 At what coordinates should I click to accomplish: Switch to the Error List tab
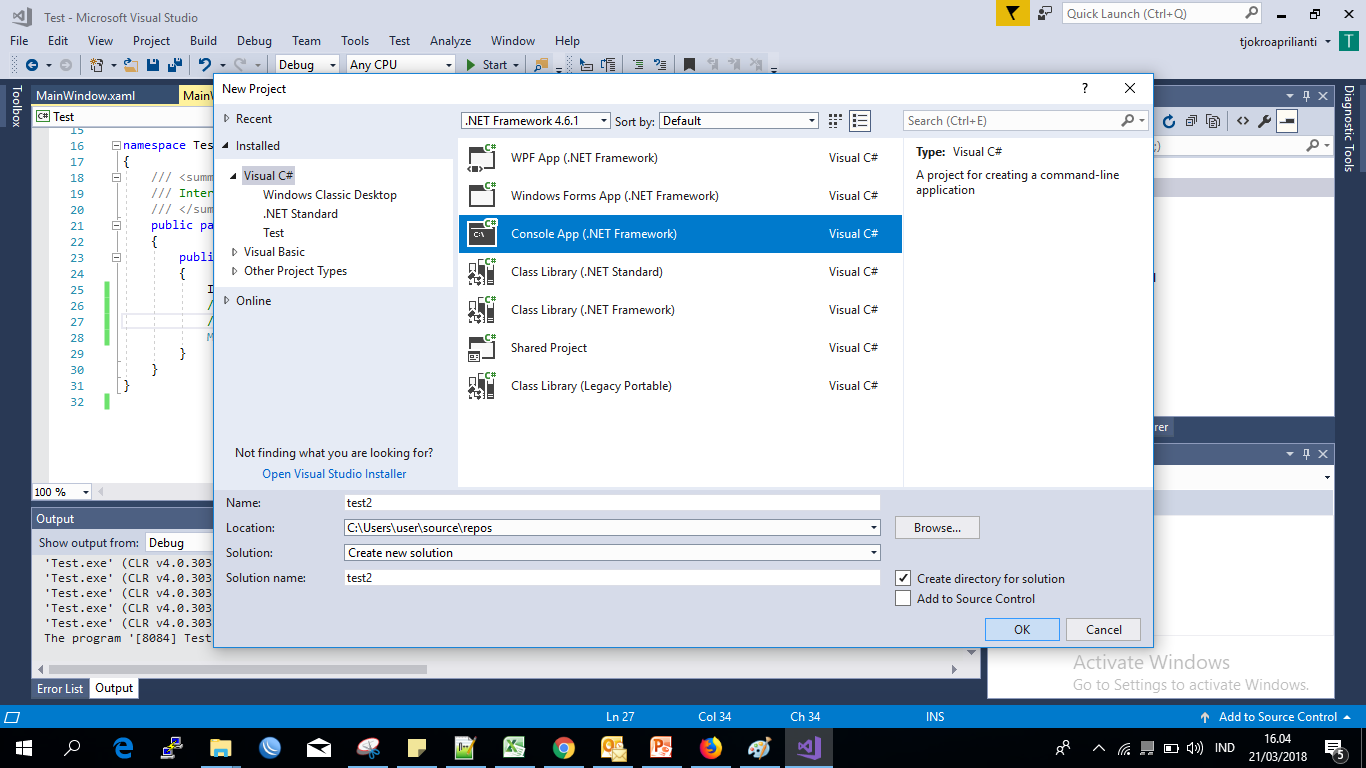click(59, 688)
